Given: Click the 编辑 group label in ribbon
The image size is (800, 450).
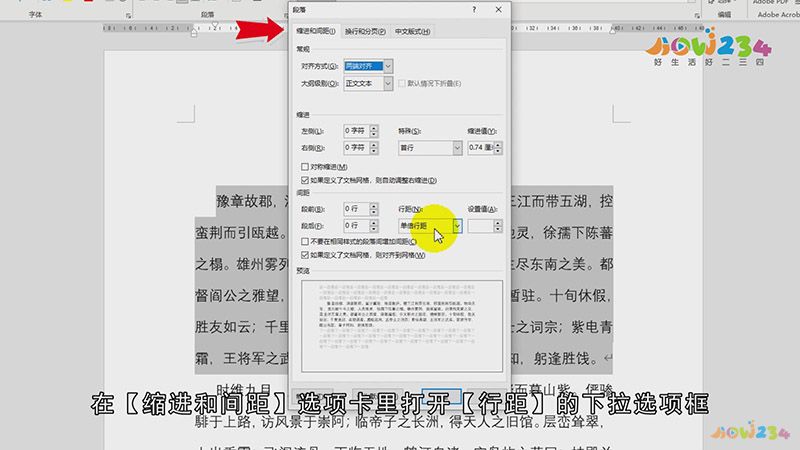Looking at the screenshot, I should coord(724,15).
